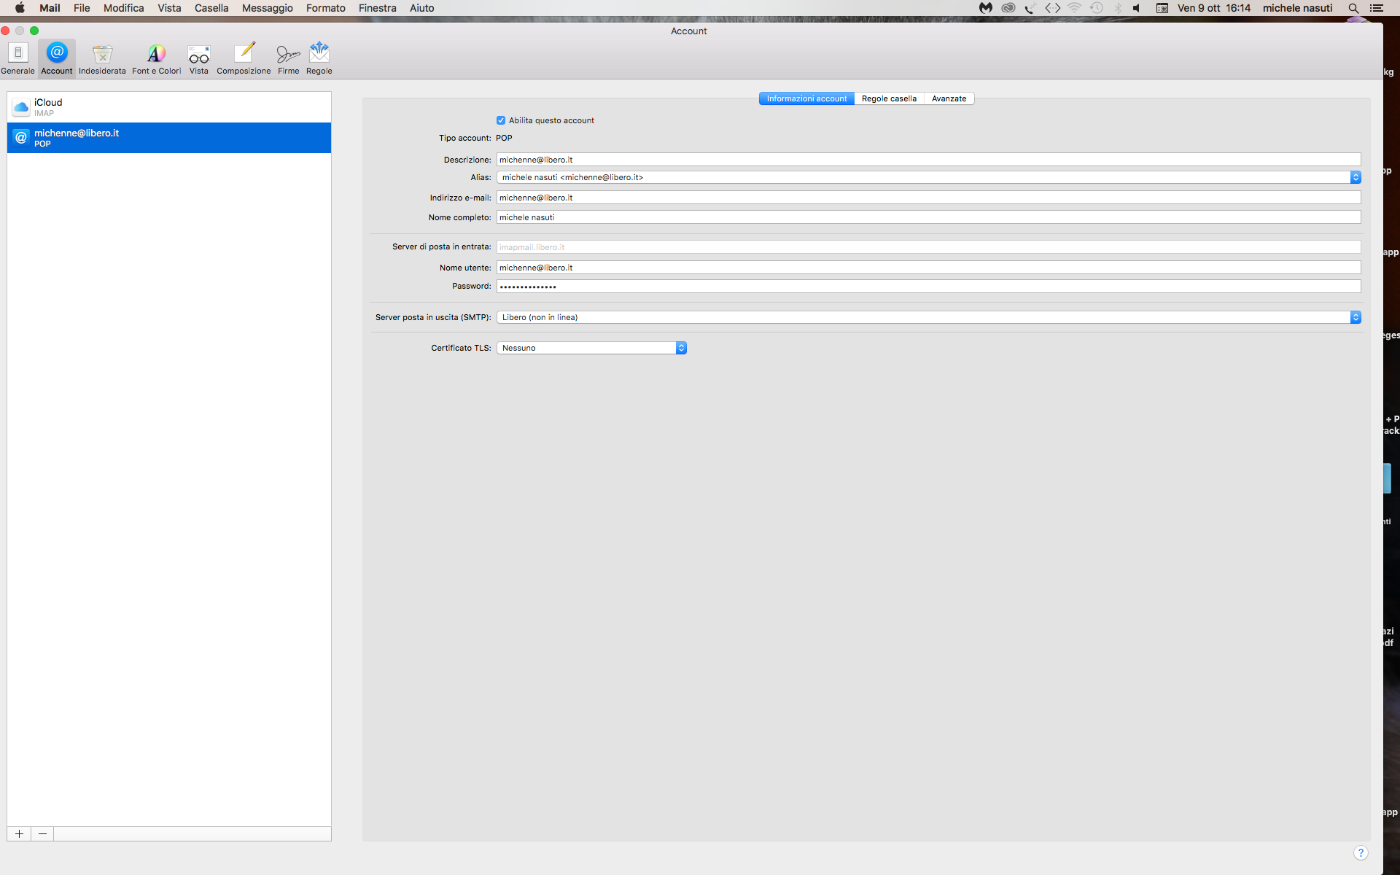This screenshot has height=875, width=1400.
Task: Click the angle brackets menu bar icon
Action: (x=1052, y=8)
